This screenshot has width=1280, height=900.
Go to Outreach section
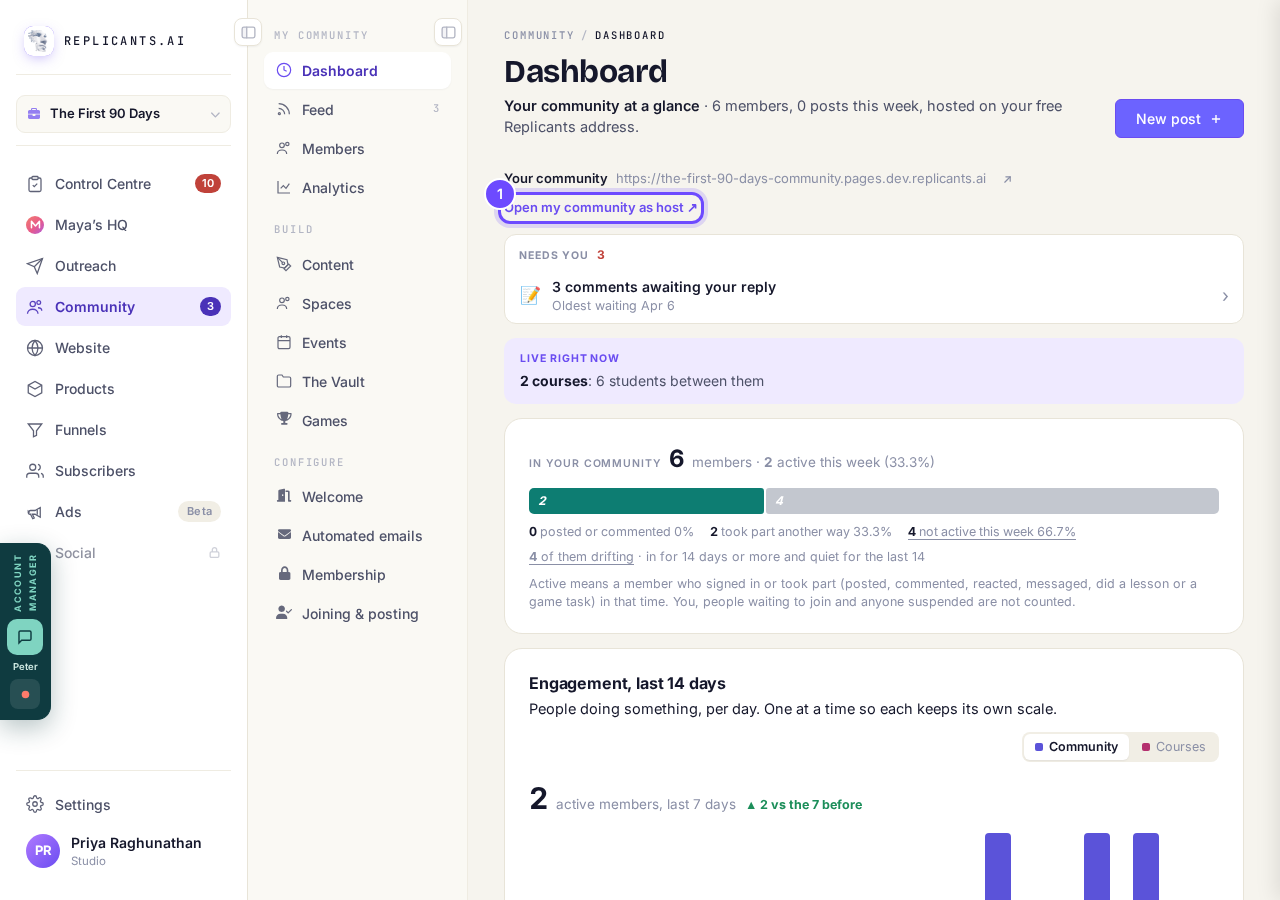click(123, 266)
